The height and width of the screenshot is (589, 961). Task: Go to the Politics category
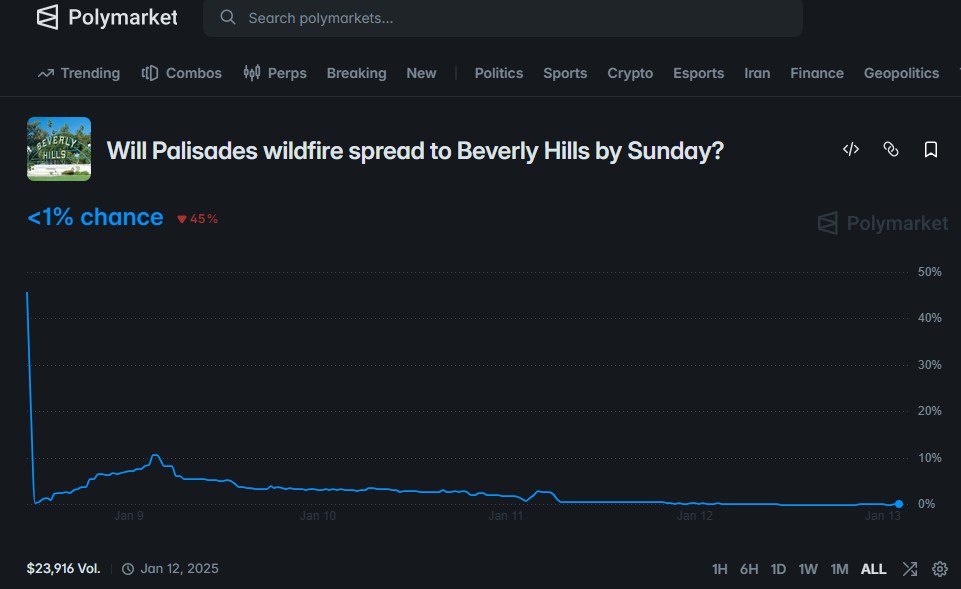[499, 73]
